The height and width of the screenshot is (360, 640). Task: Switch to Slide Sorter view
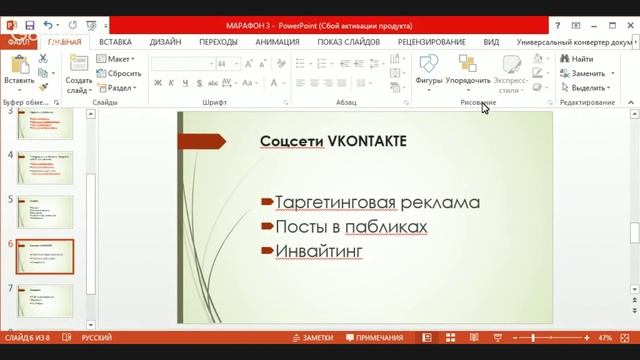pyautogui.click(x=450, y=338)
